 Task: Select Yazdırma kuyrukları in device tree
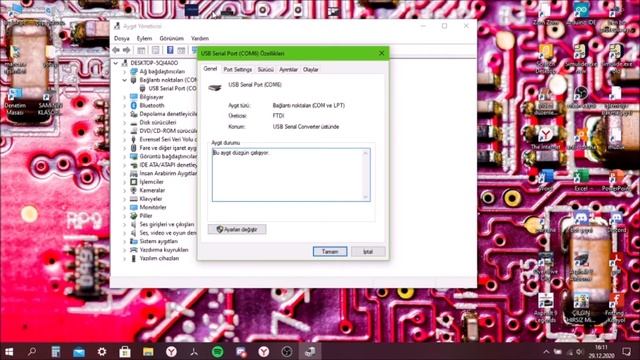[x=164, y=250]
